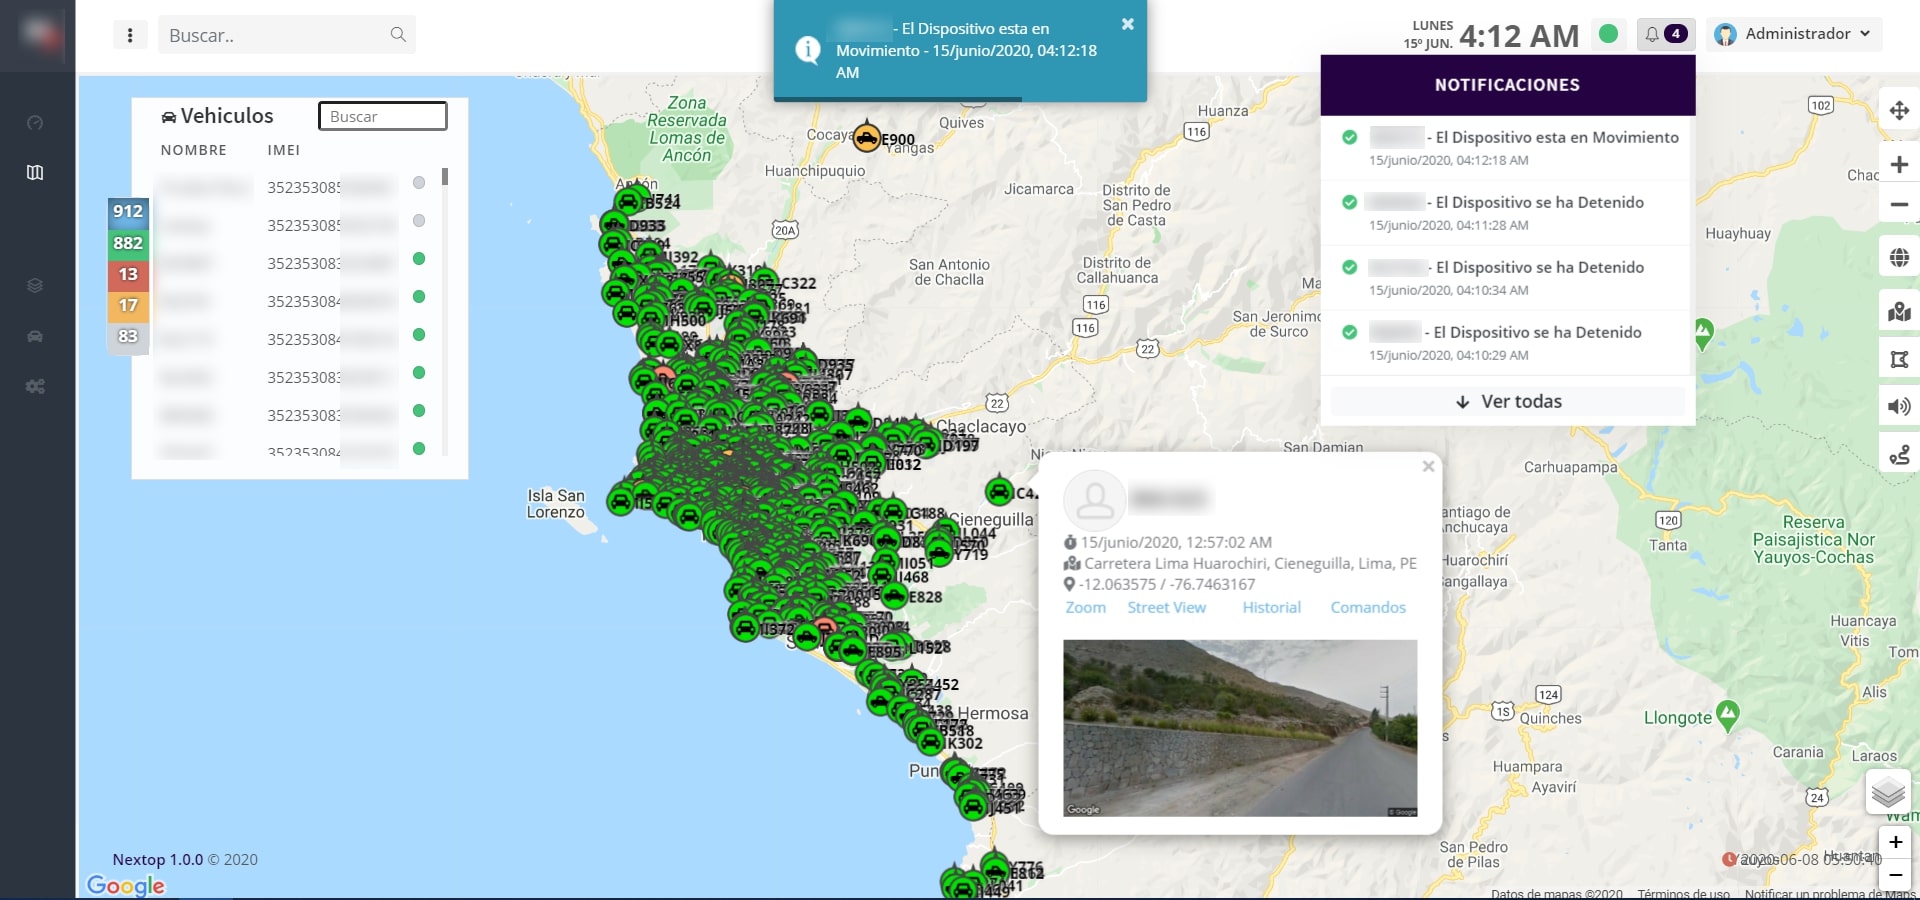
Task: Select the polygon geofence draw tool
Action: coord(1899,359)
